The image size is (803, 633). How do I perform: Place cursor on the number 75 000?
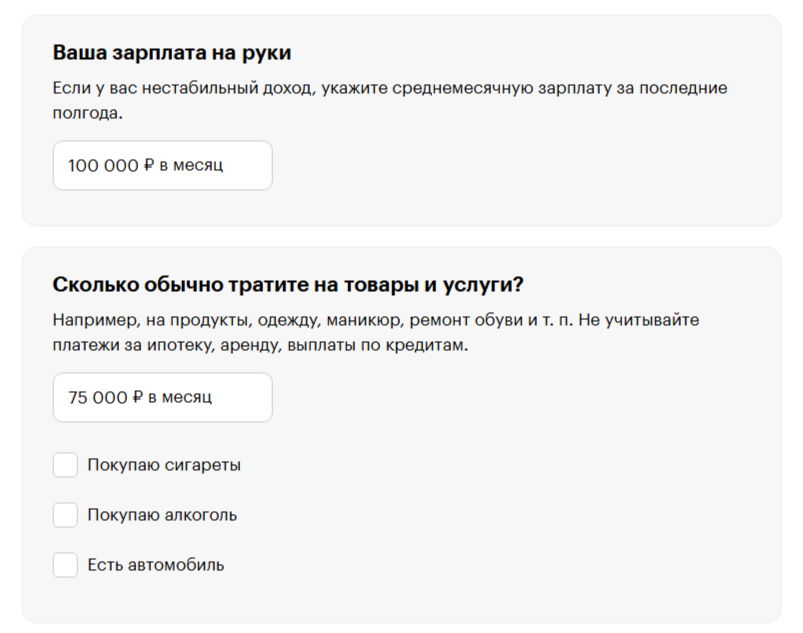point(97,398)
